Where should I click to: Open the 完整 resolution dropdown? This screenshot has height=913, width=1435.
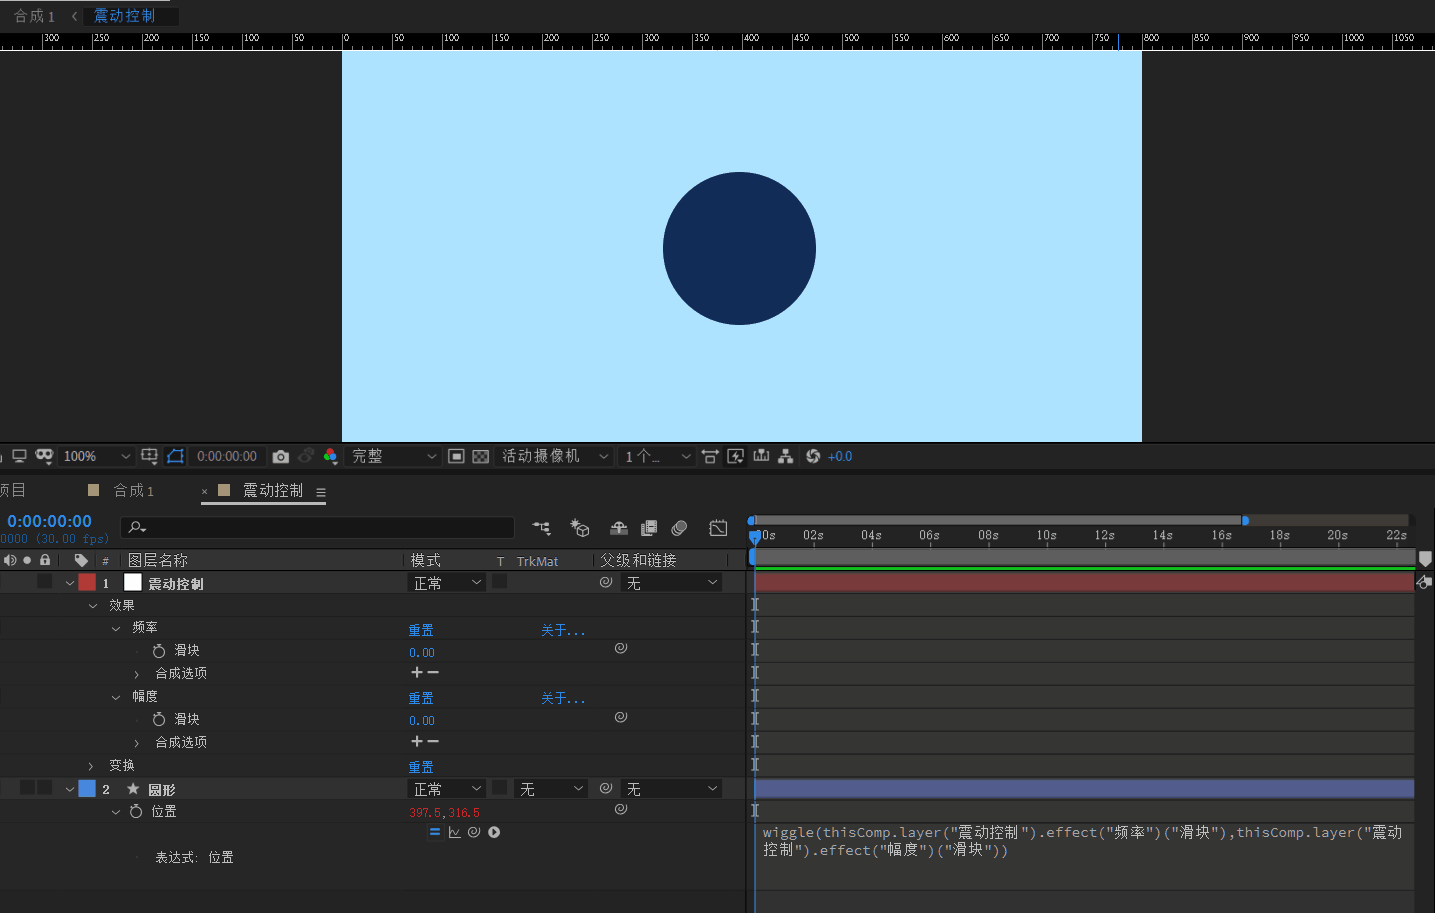click(394, 456)
